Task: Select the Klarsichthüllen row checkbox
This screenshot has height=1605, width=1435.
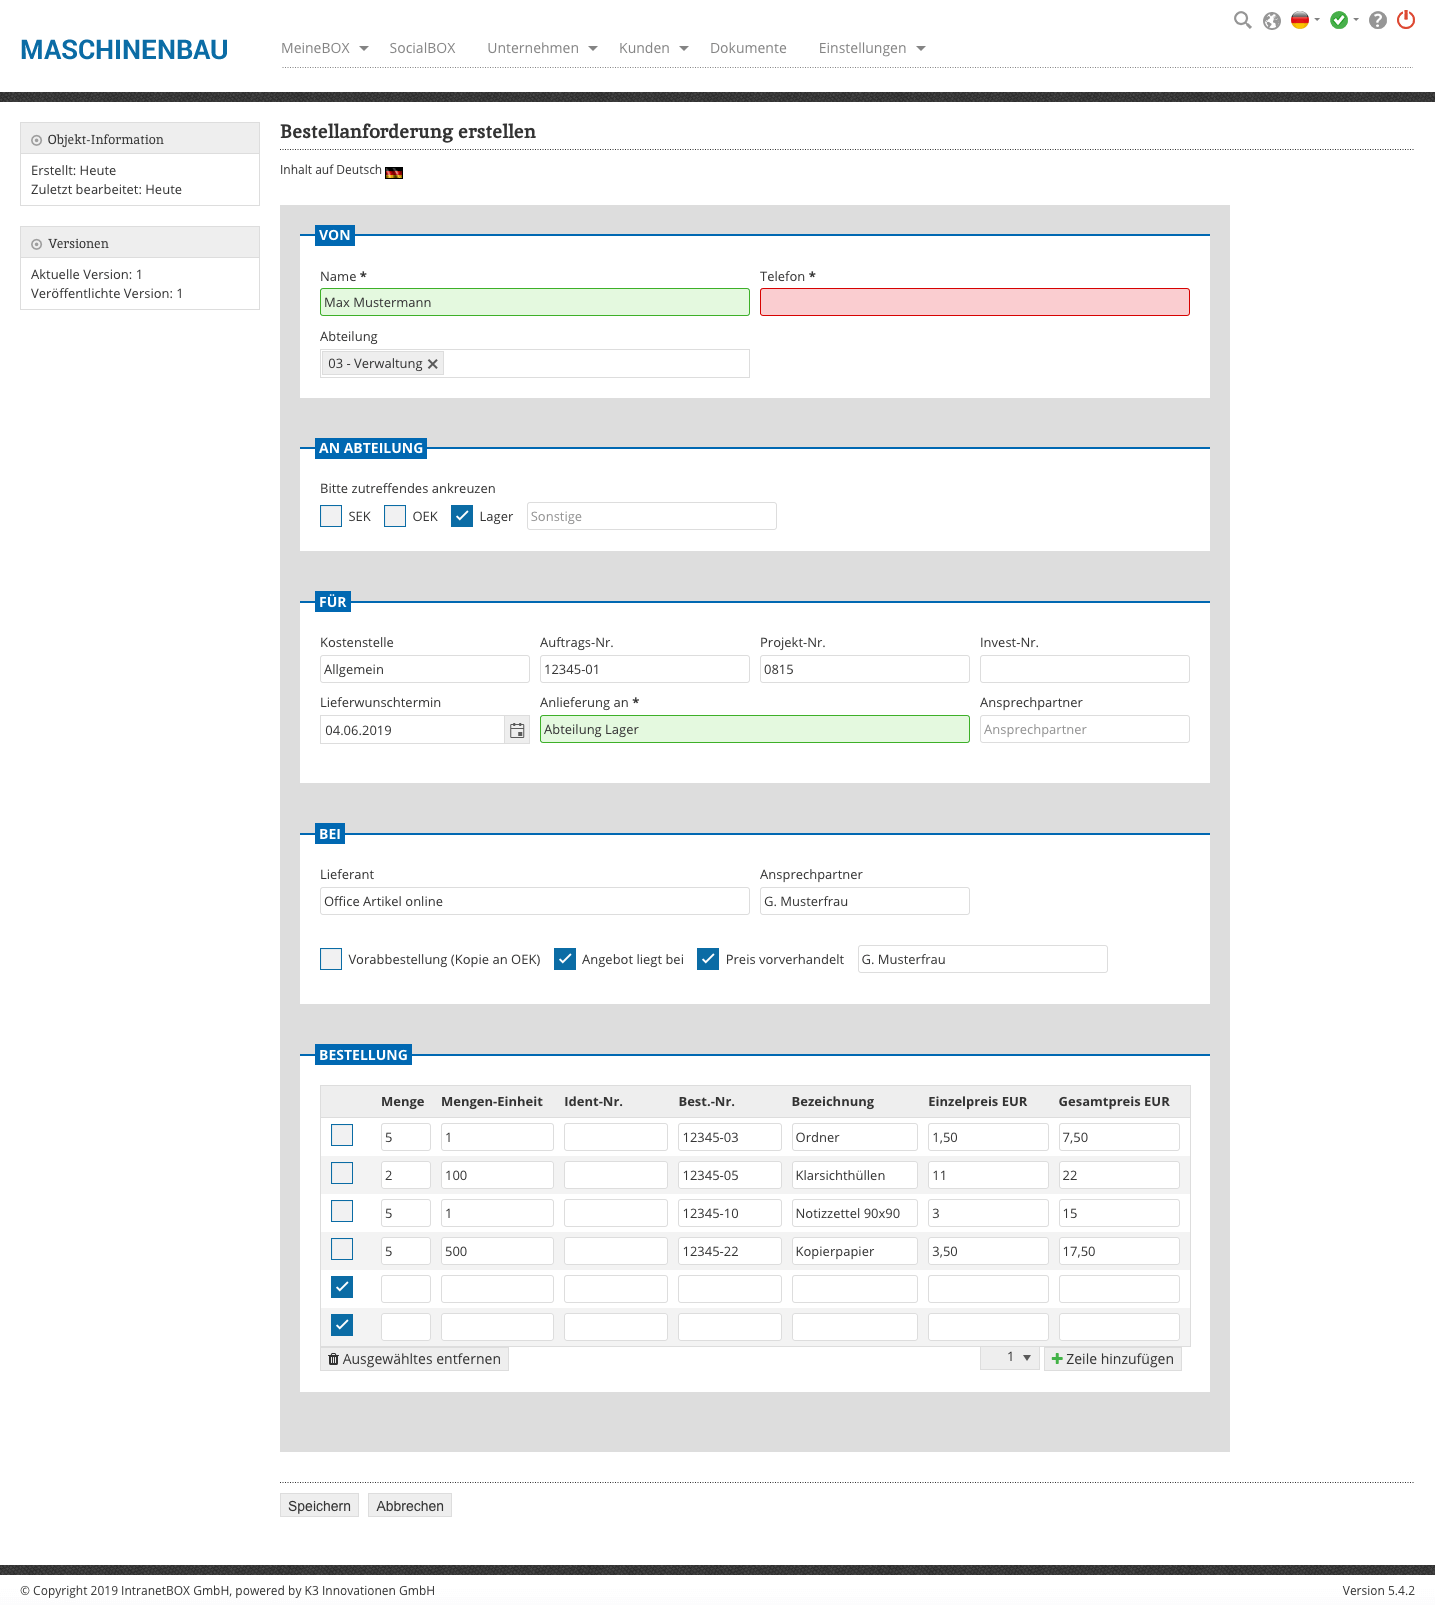Action: (342, 1173)
